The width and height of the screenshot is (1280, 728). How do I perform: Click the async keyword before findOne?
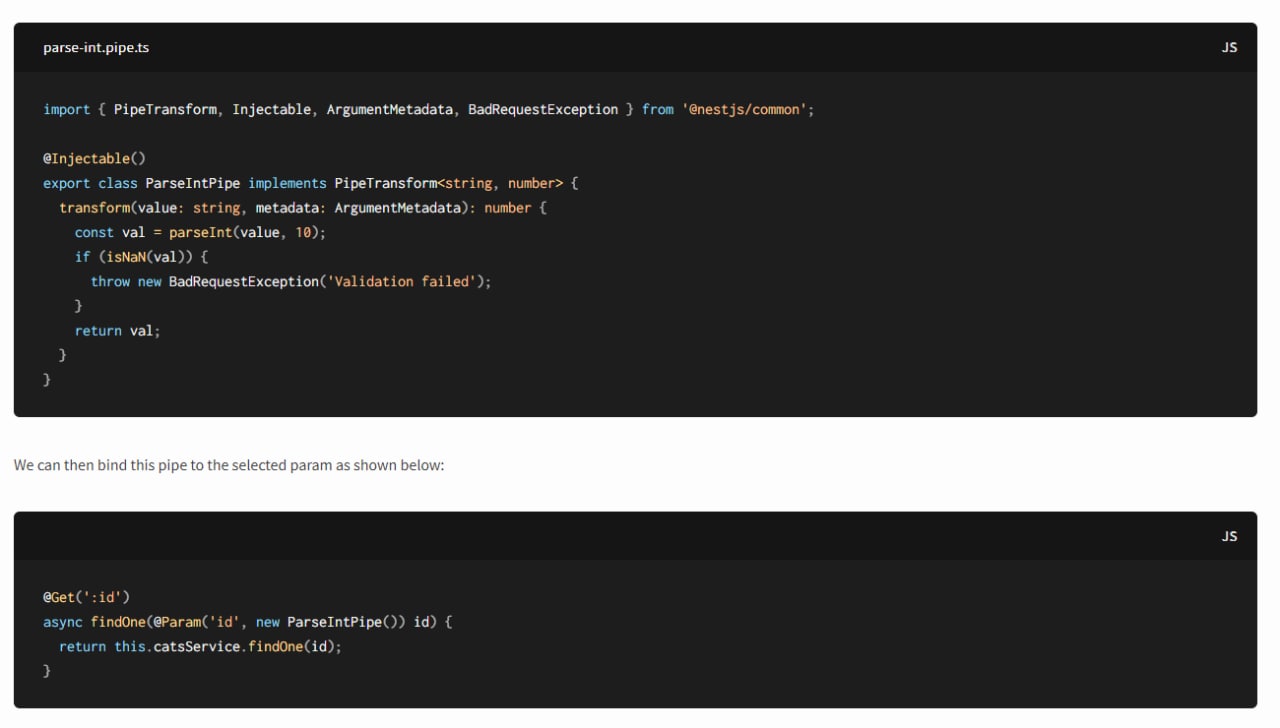pos(62,622)
